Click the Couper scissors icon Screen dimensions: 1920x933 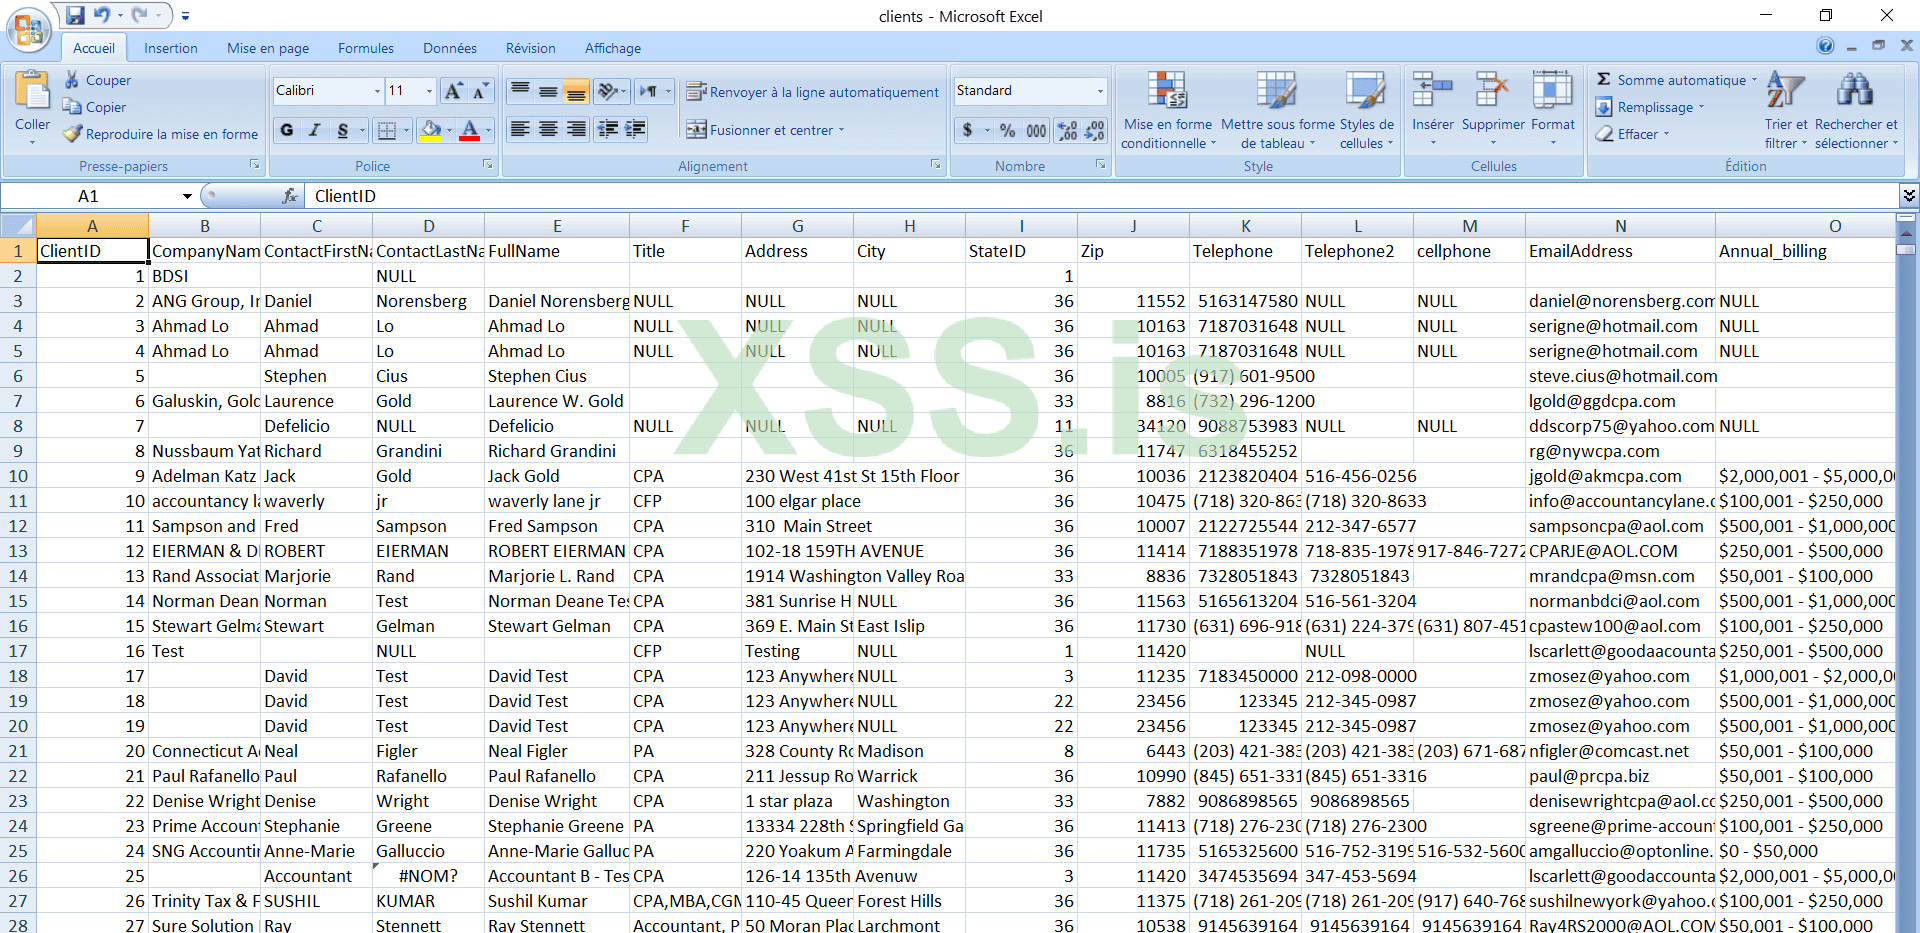click(x=72, y=80)
